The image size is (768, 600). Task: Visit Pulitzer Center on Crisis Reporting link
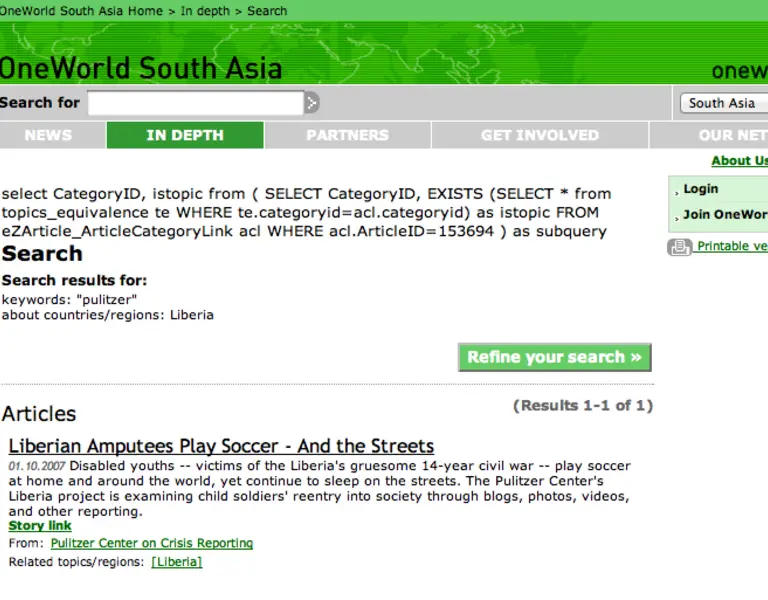coord(152,543)
